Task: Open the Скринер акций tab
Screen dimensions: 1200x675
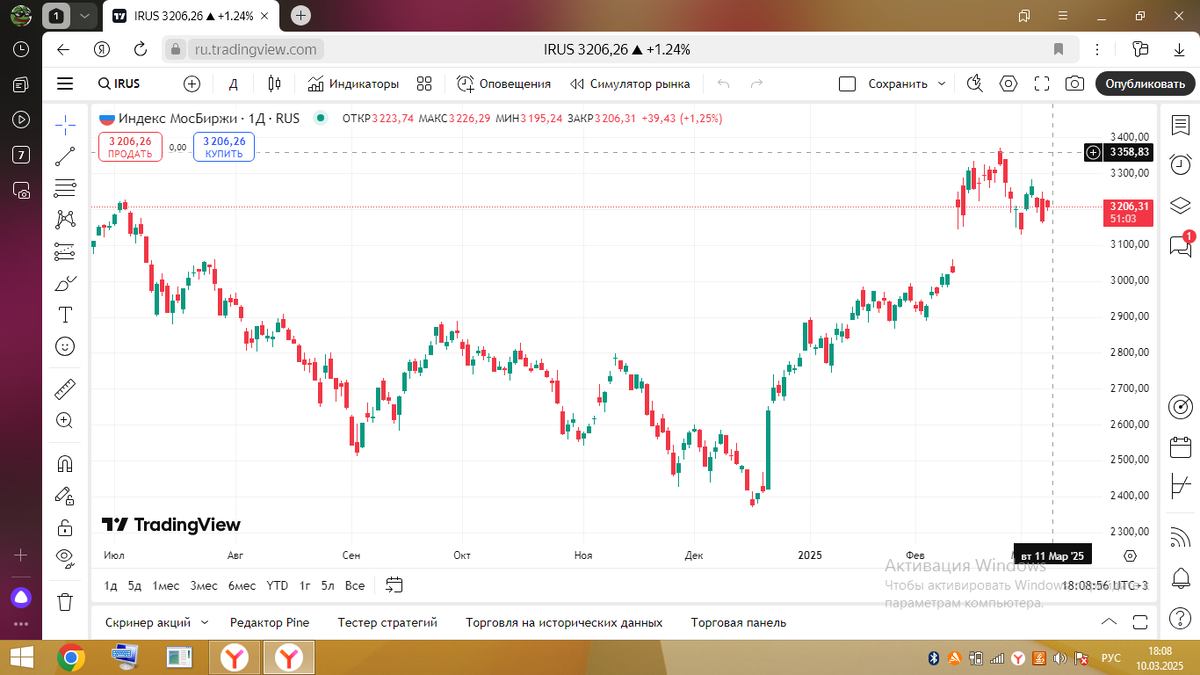Action: 147,622
